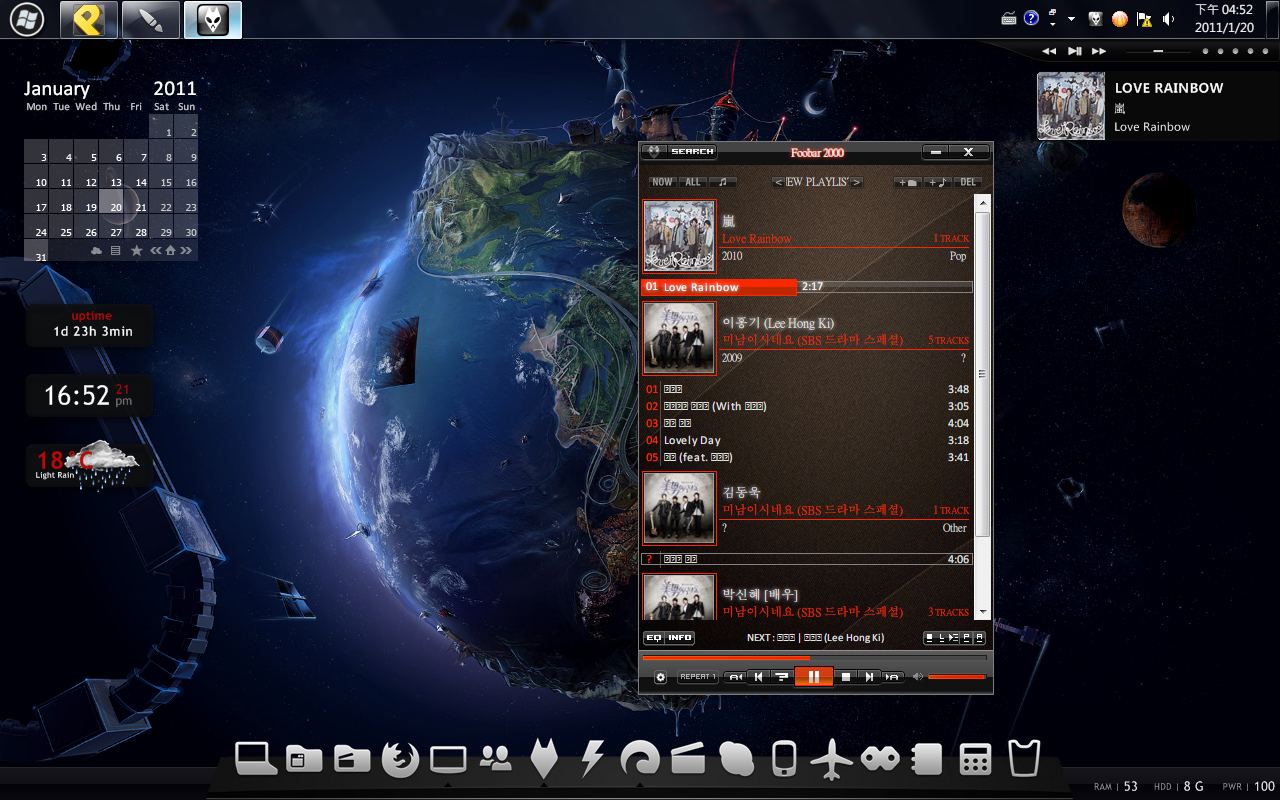Select track 02 with duration 3:05
Viewport: 1280px width, 800px height.
[x=807, y=406]
